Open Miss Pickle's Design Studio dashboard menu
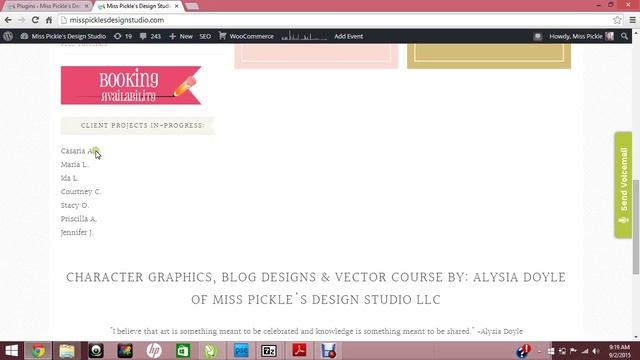The width and height of the screenshot is (640, 360). click(x=63, y=36)
